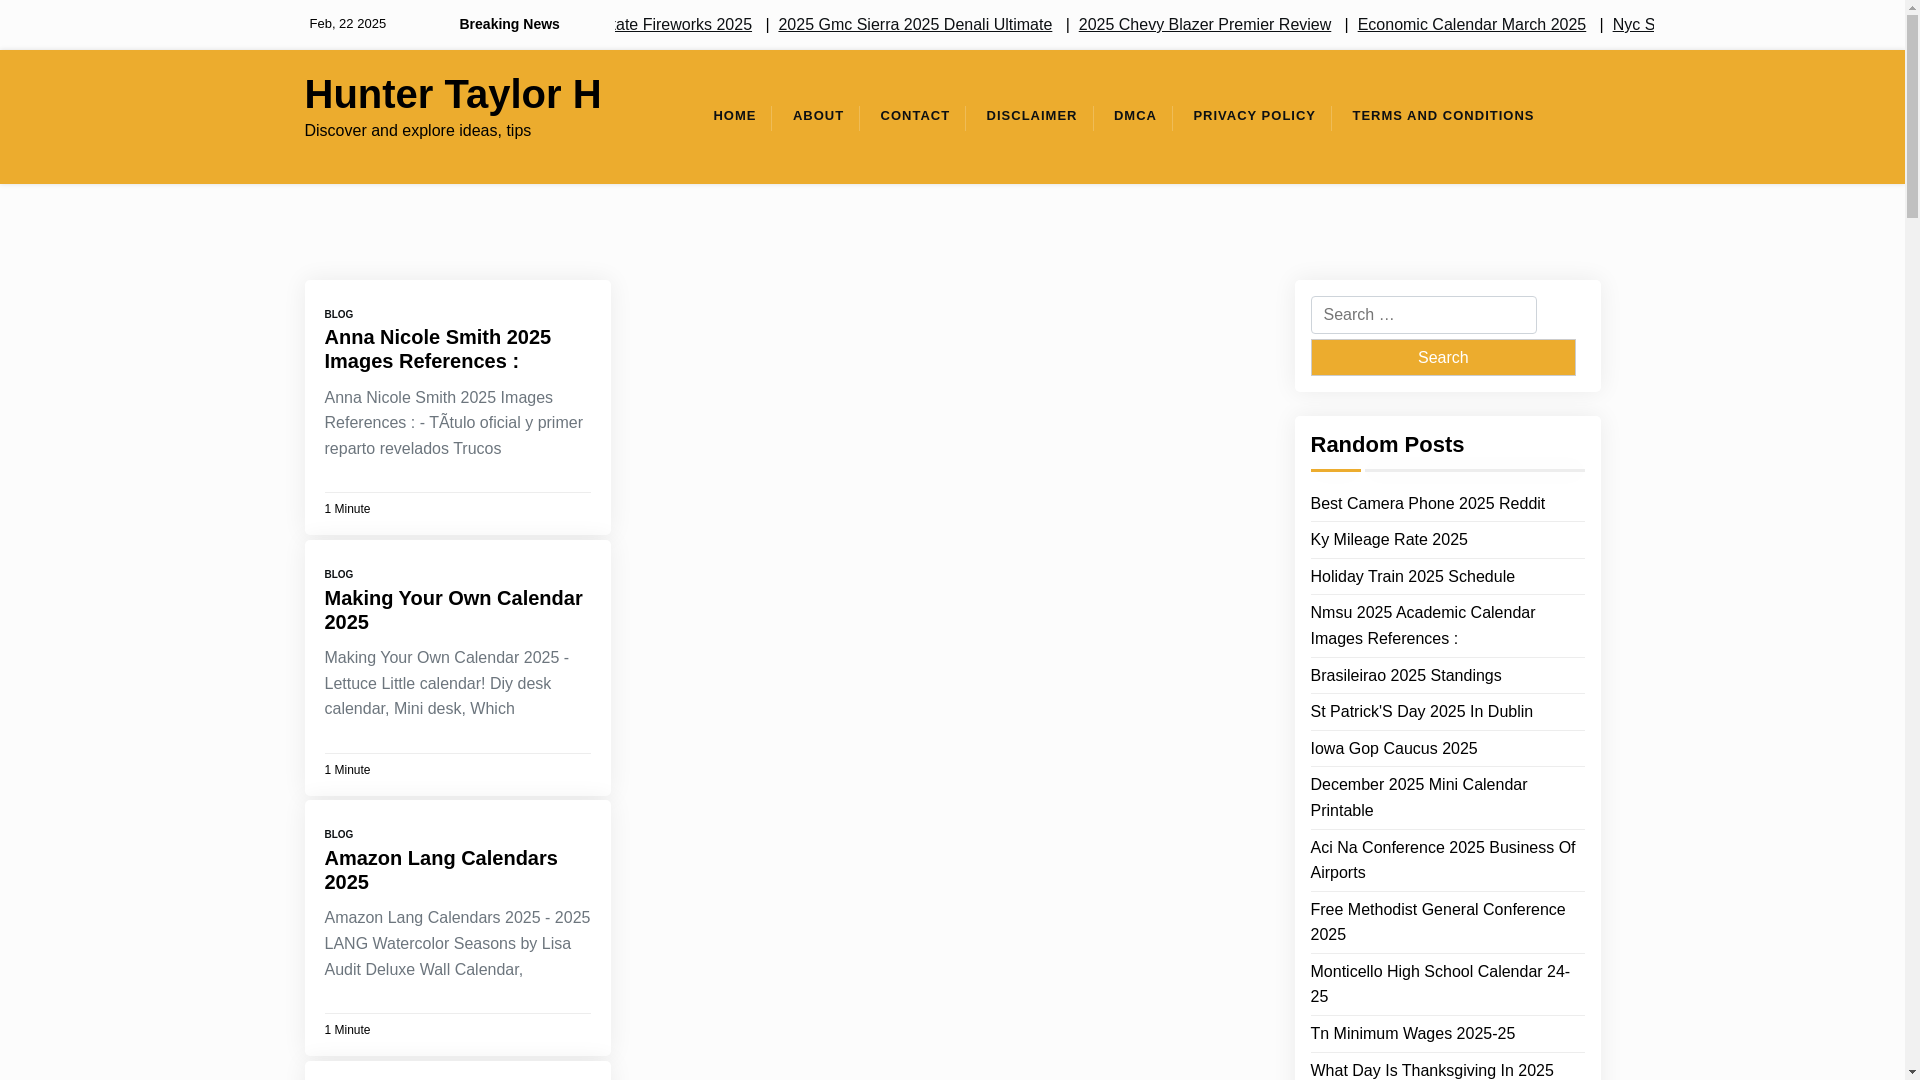The width and height of the screenshot is (1920, 1080).
Task: Open 2025 Gmc Sierra 2025 Denali Ultimate headline
Action: click(x=915, y=25)
